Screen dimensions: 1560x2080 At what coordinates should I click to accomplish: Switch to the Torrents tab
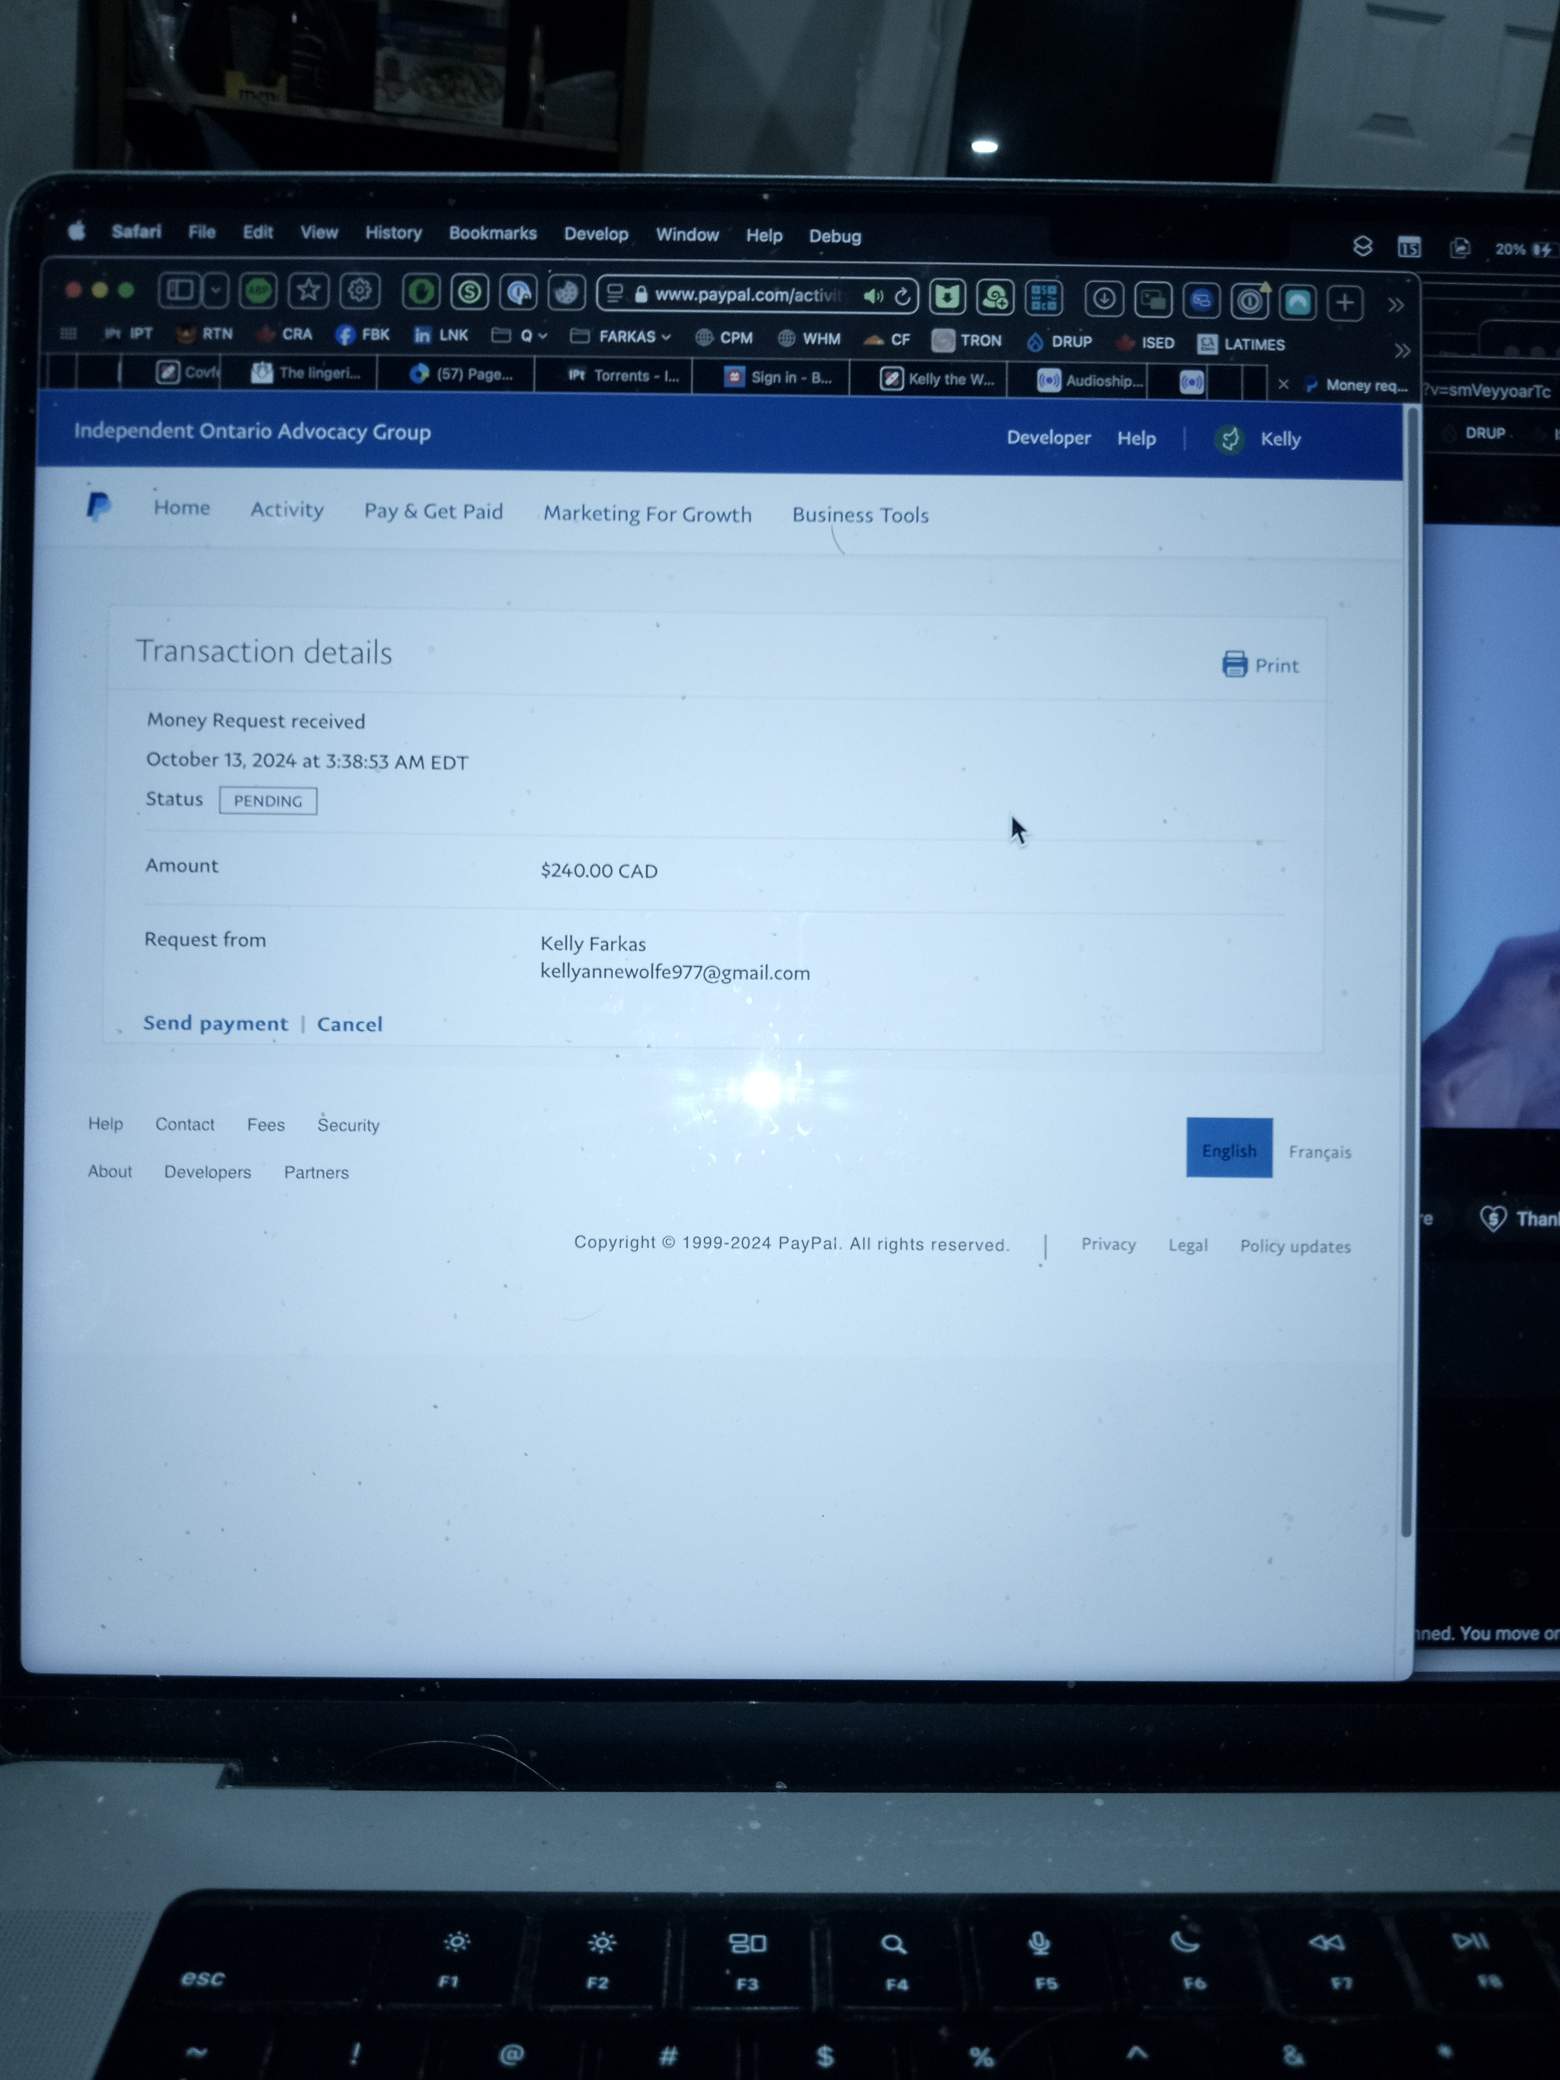tap(622, 376)
